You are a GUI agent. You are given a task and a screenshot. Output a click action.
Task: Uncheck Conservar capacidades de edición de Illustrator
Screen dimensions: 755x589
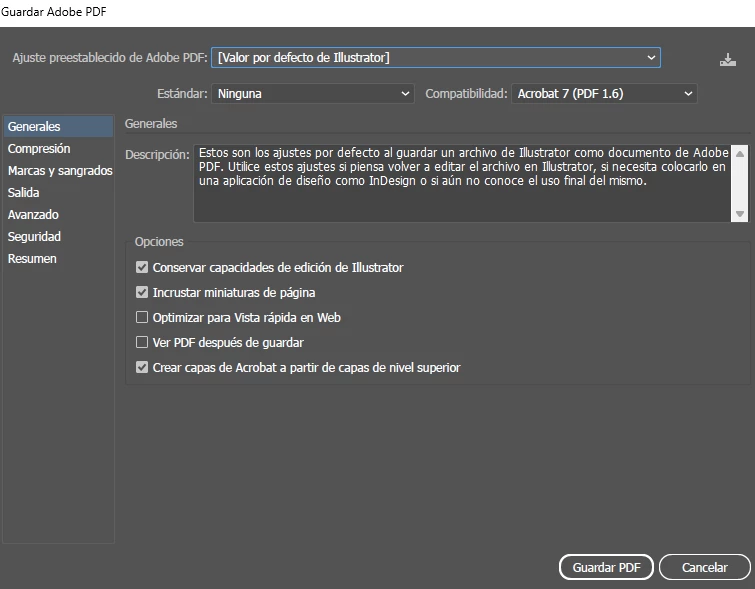(142, 267)
